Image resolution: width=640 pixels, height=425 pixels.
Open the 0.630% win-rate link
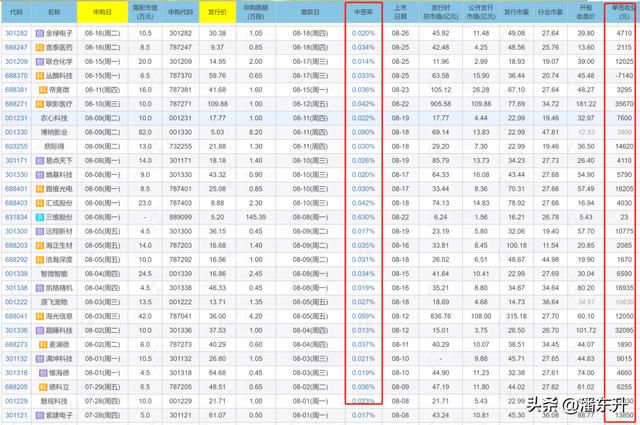coord(363,217)
